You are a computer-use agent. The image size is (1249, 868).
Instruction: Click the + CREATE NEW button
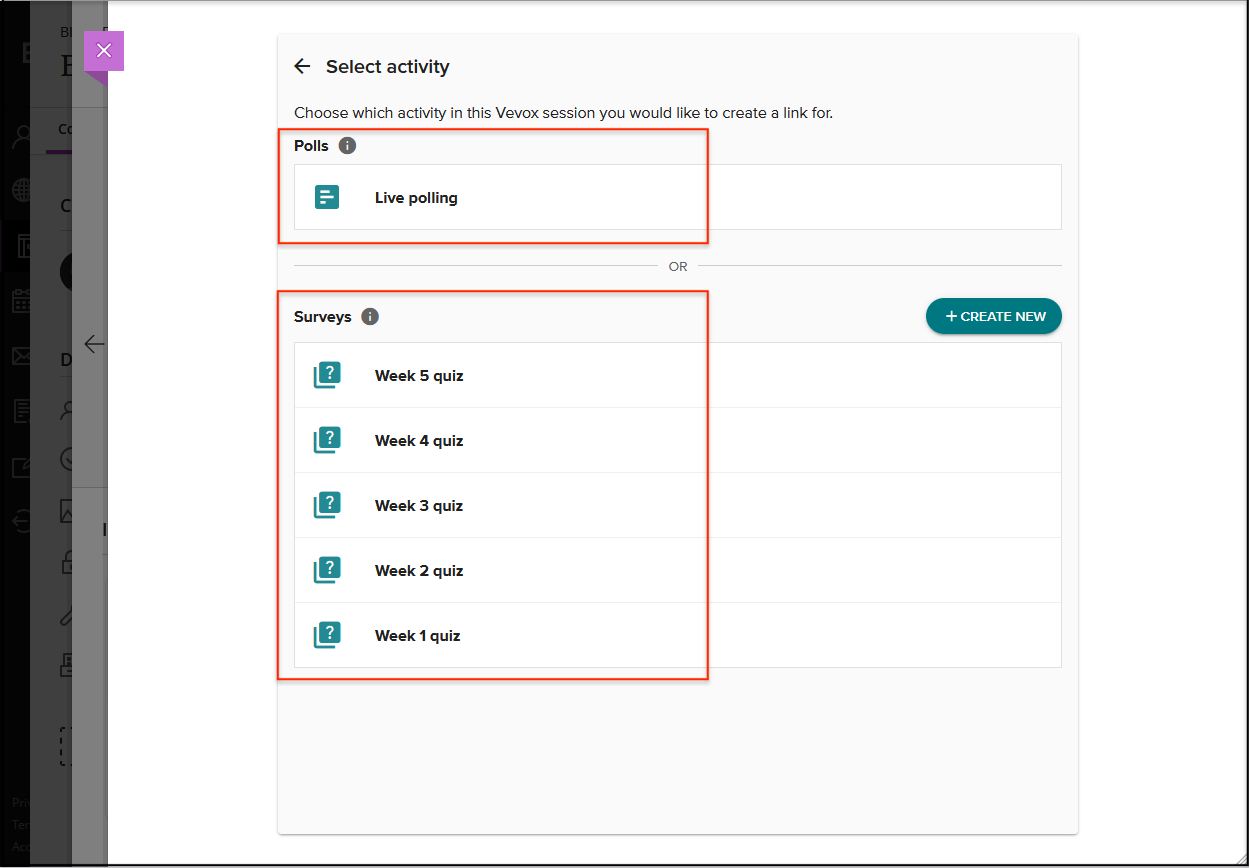coord(993,316)
